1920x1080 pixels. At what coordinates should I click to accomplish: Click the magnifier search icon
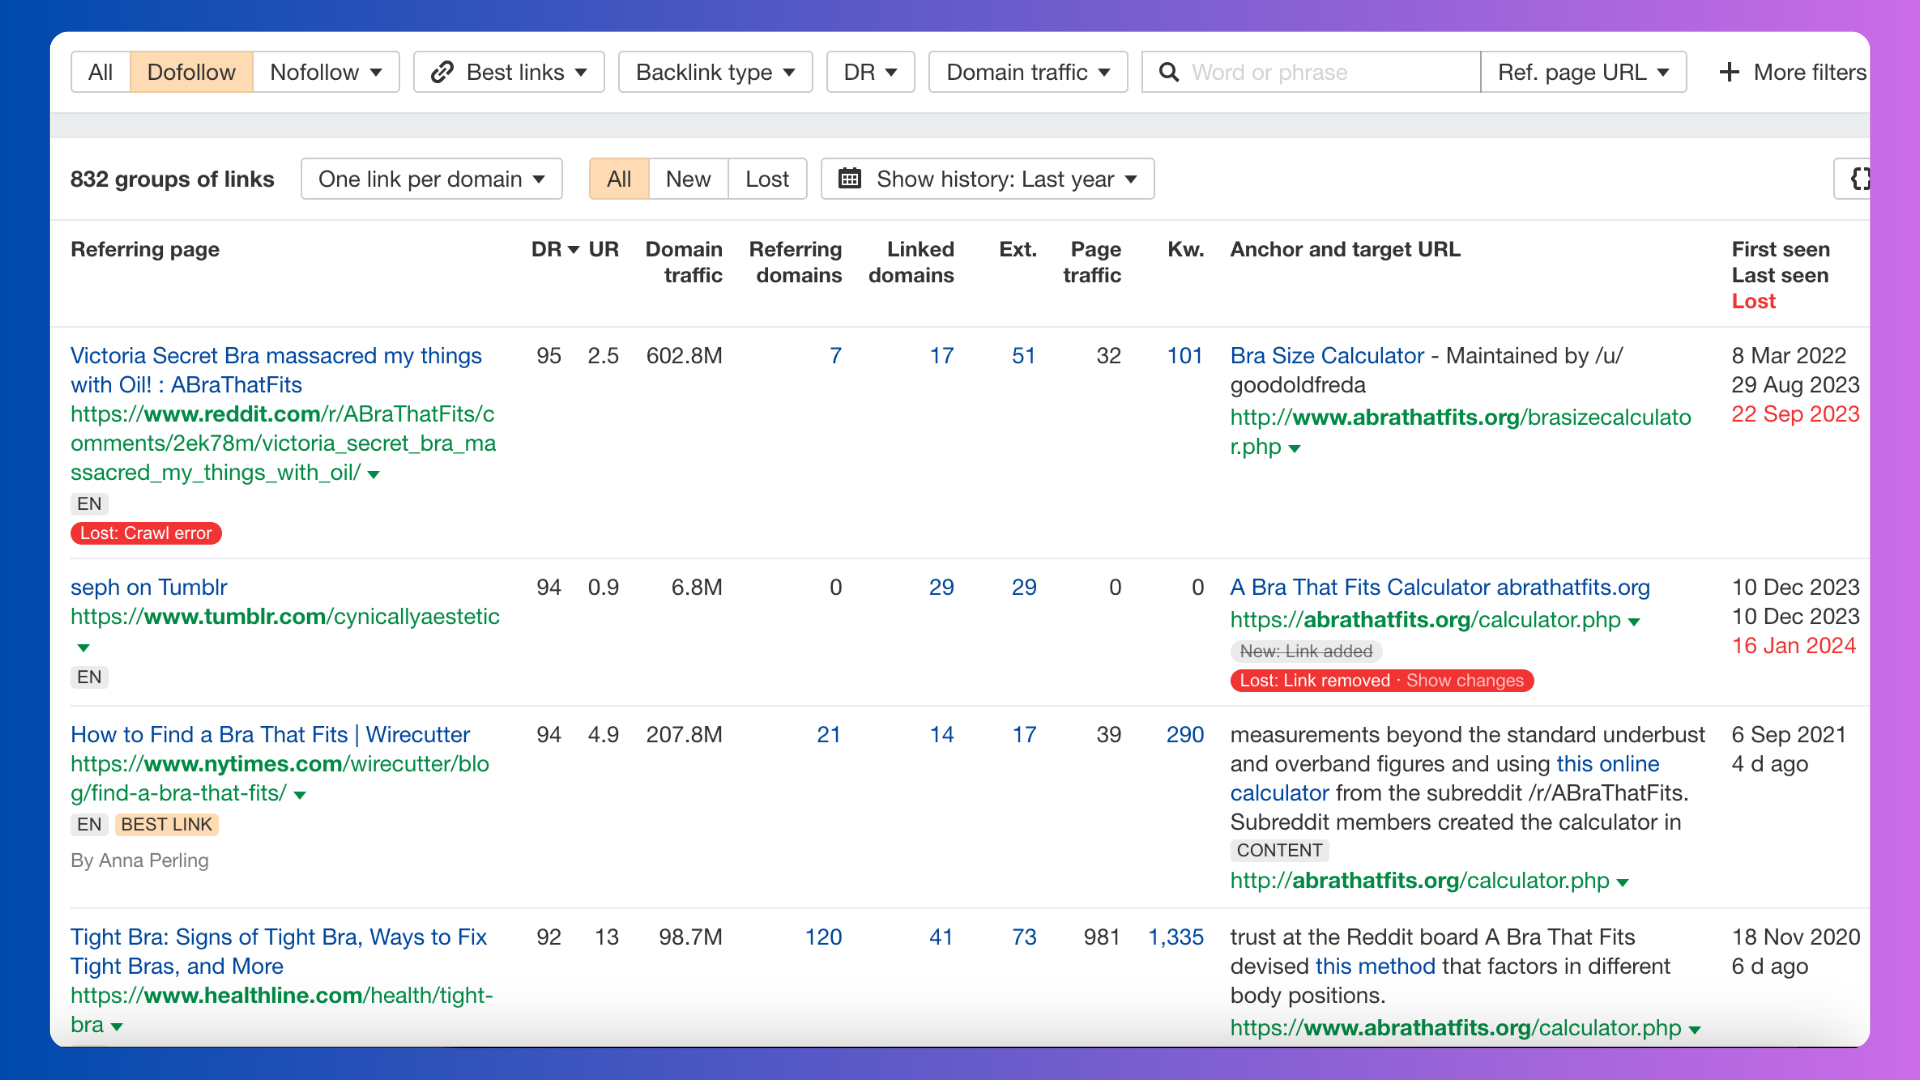tap(1168, 72)
